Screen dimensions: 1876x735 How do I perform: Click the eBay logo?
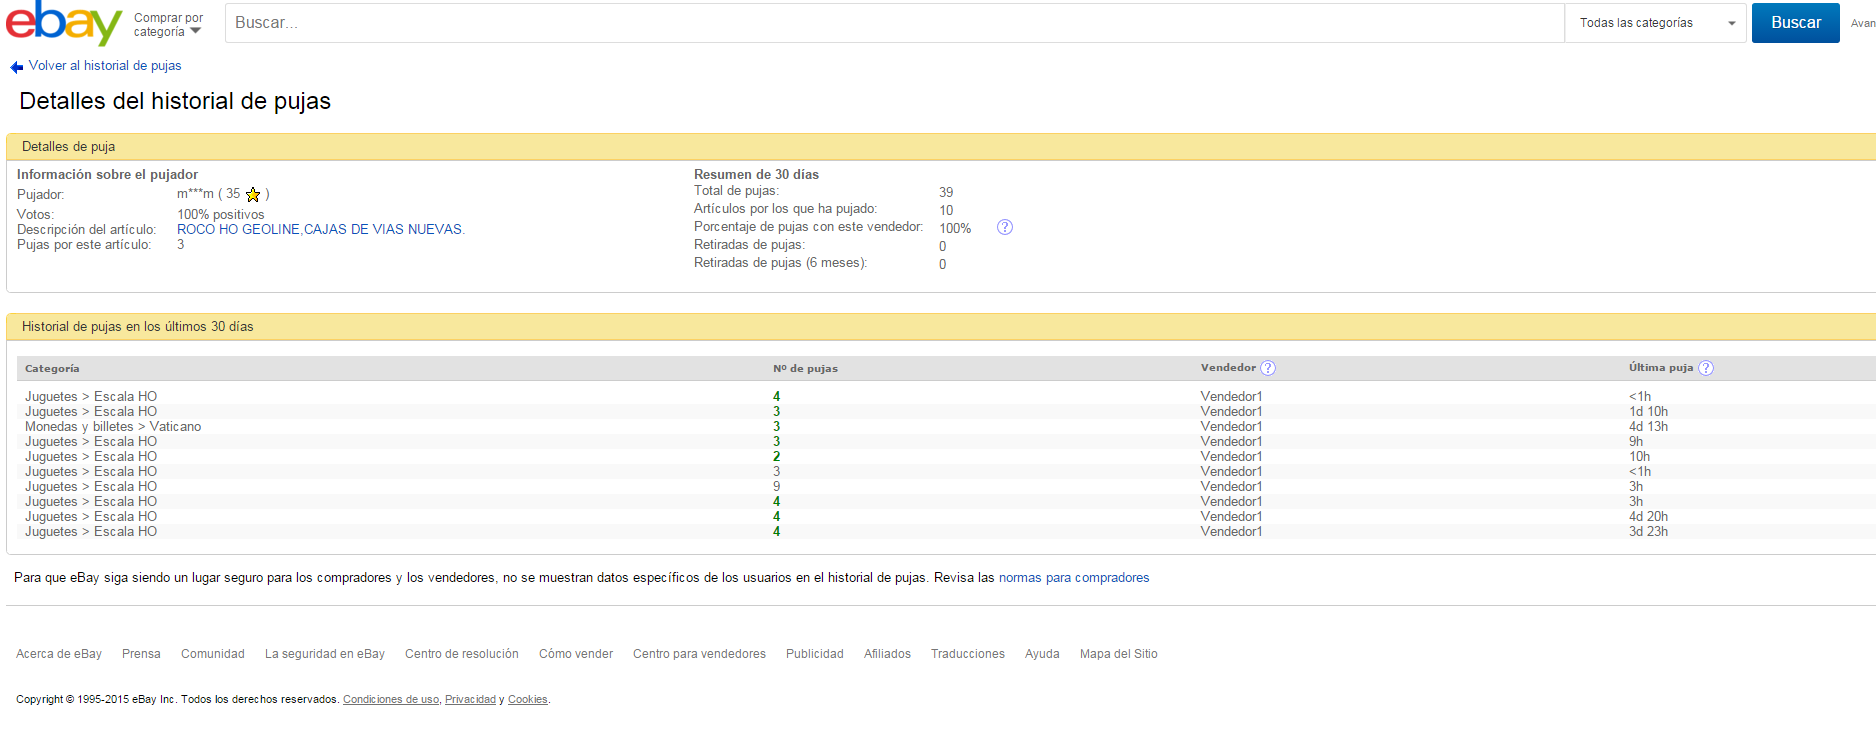pos(64,22)
